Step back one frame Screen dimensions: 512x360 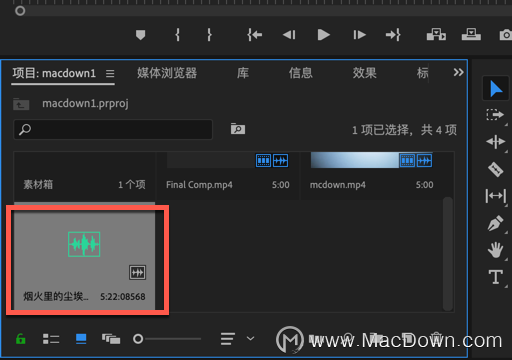pyautogui.click(x=289, y=35)
